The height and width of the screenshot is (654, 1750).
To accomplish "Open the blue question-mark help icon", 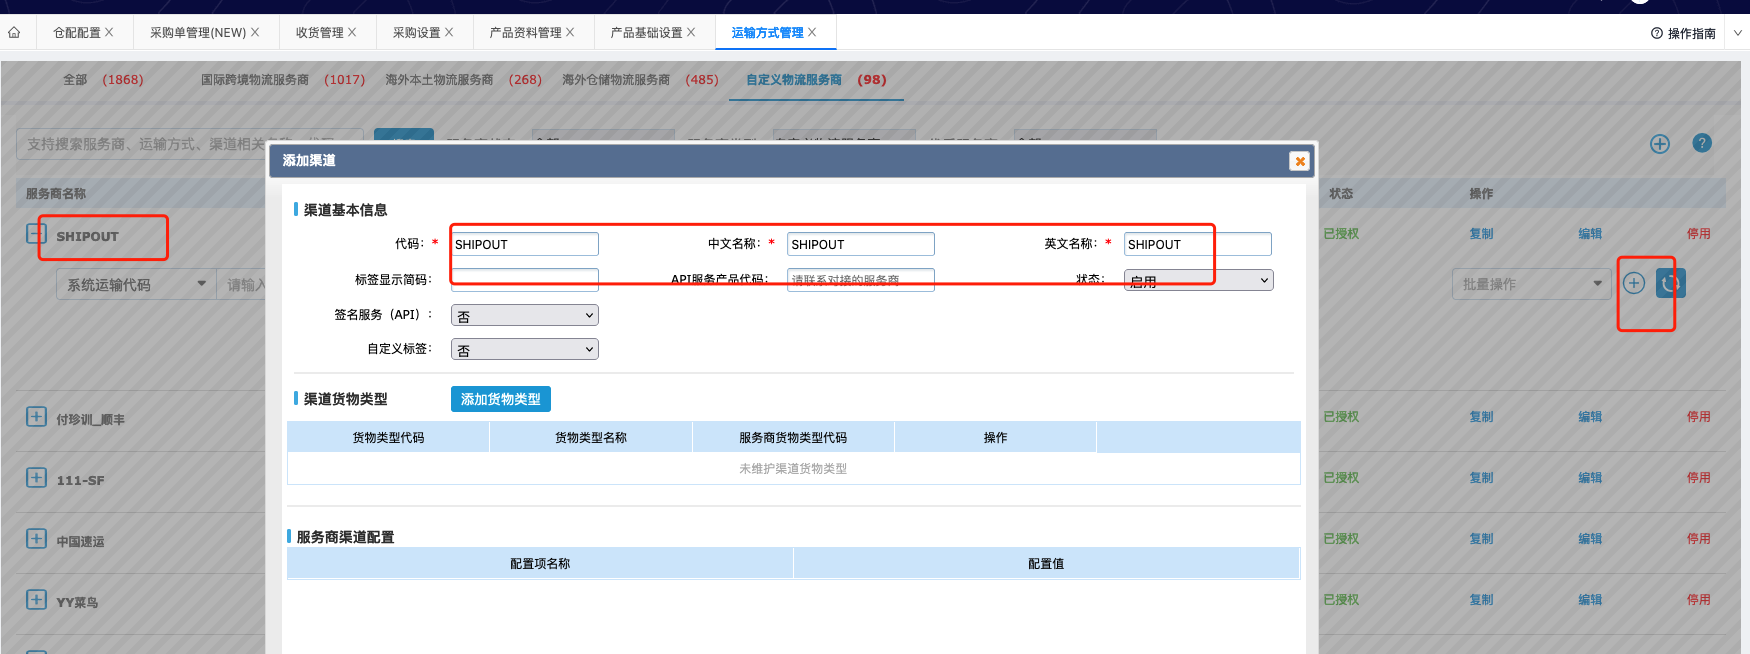I will [1702, 143].
